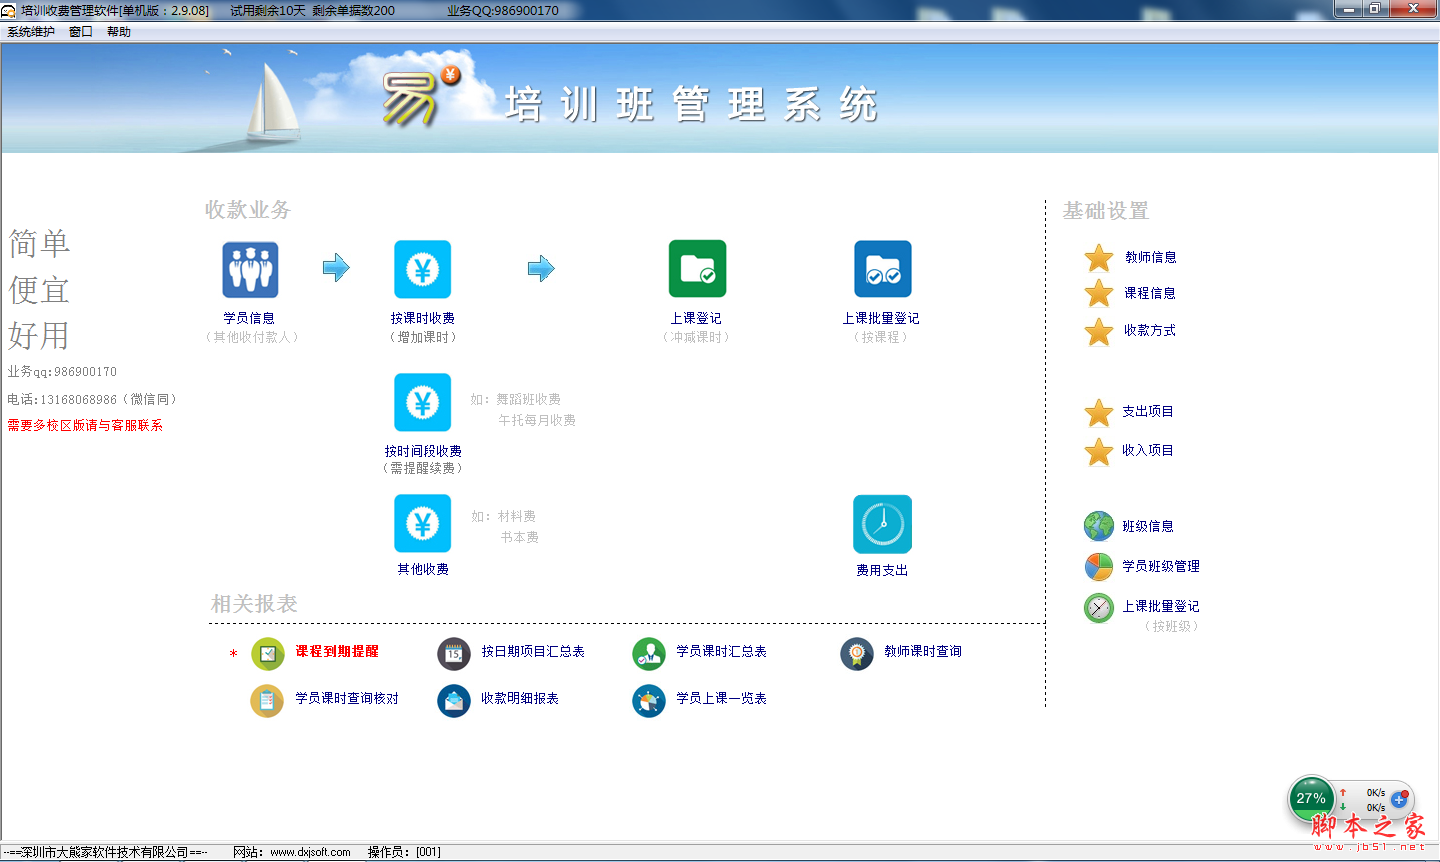Click the application icon in the title bar
1440x862 pixels.
(x=9, y=10)
